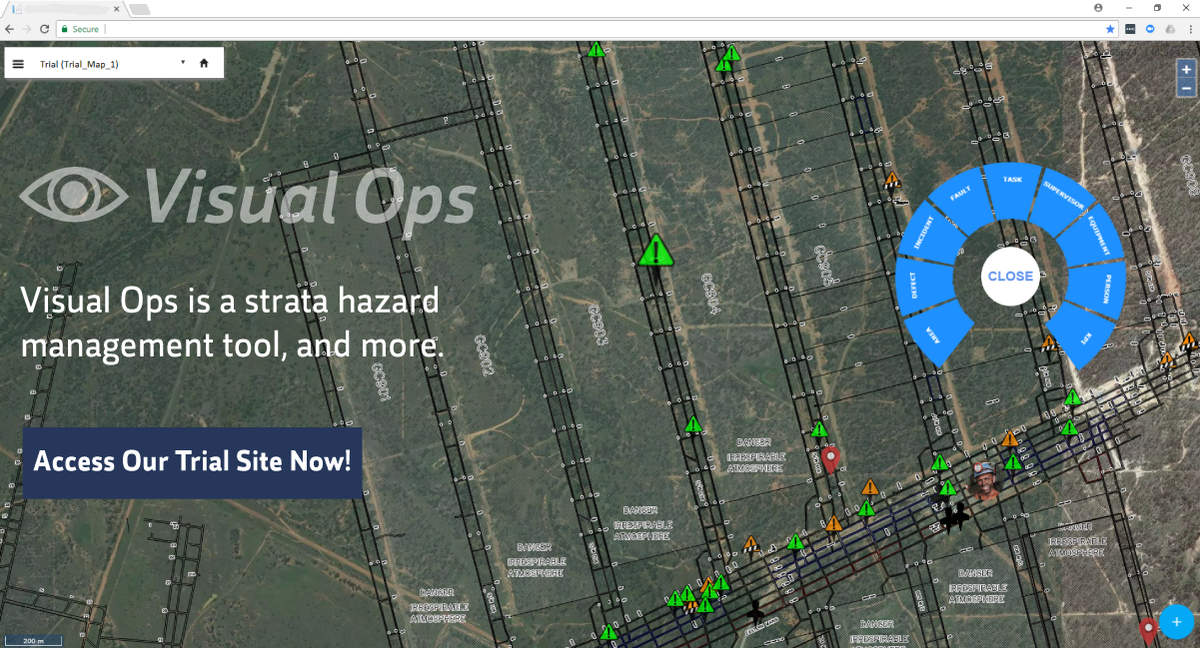1200x648 pixels.
Task: Reload the page in browser
Action: pos(44,29)
